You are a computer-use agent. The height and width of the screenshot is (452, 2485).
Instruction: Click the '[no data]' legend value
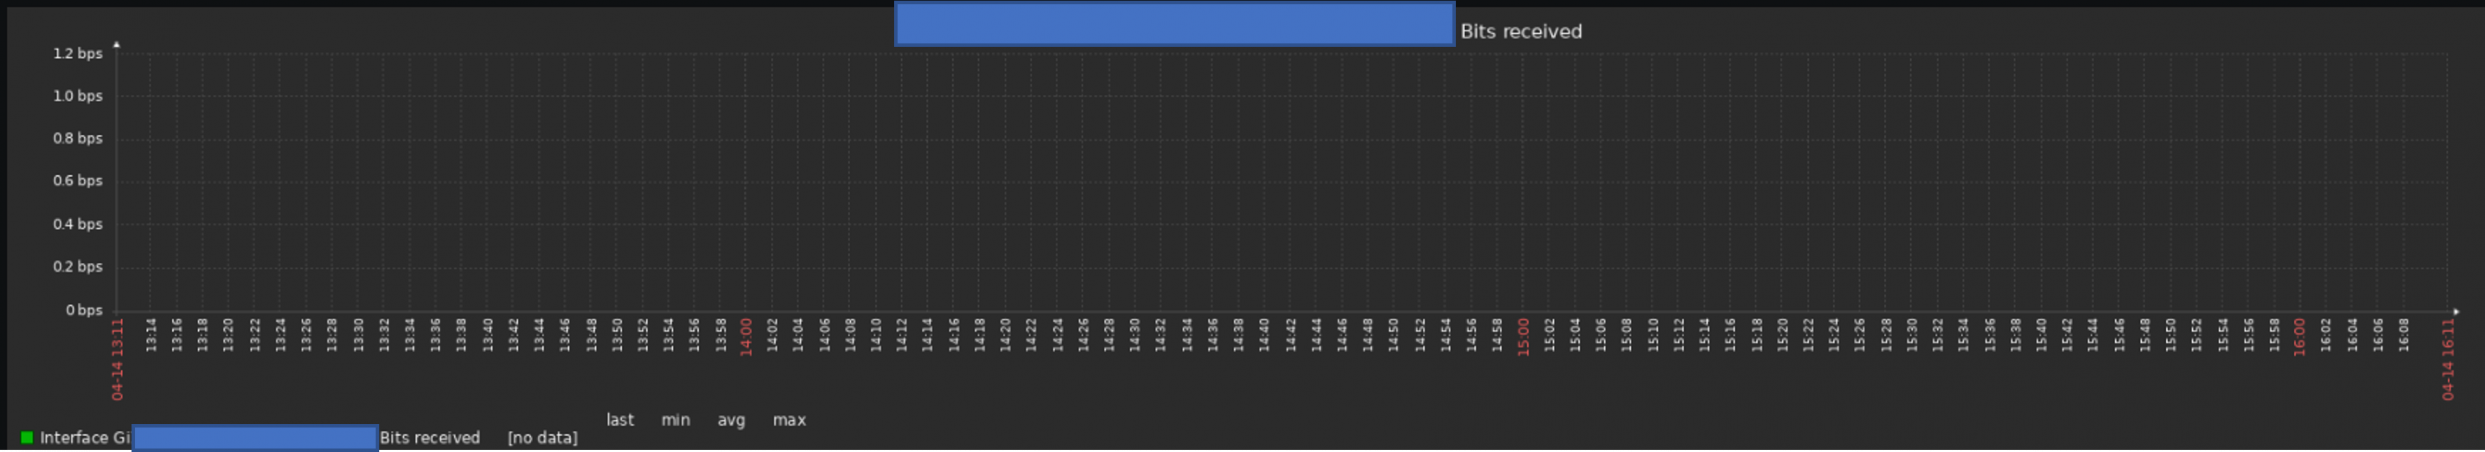pos(542,437)
